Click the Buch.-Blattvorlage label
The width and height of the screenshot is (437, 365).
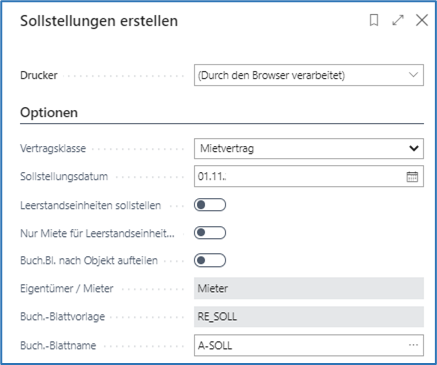coord(63,316)
